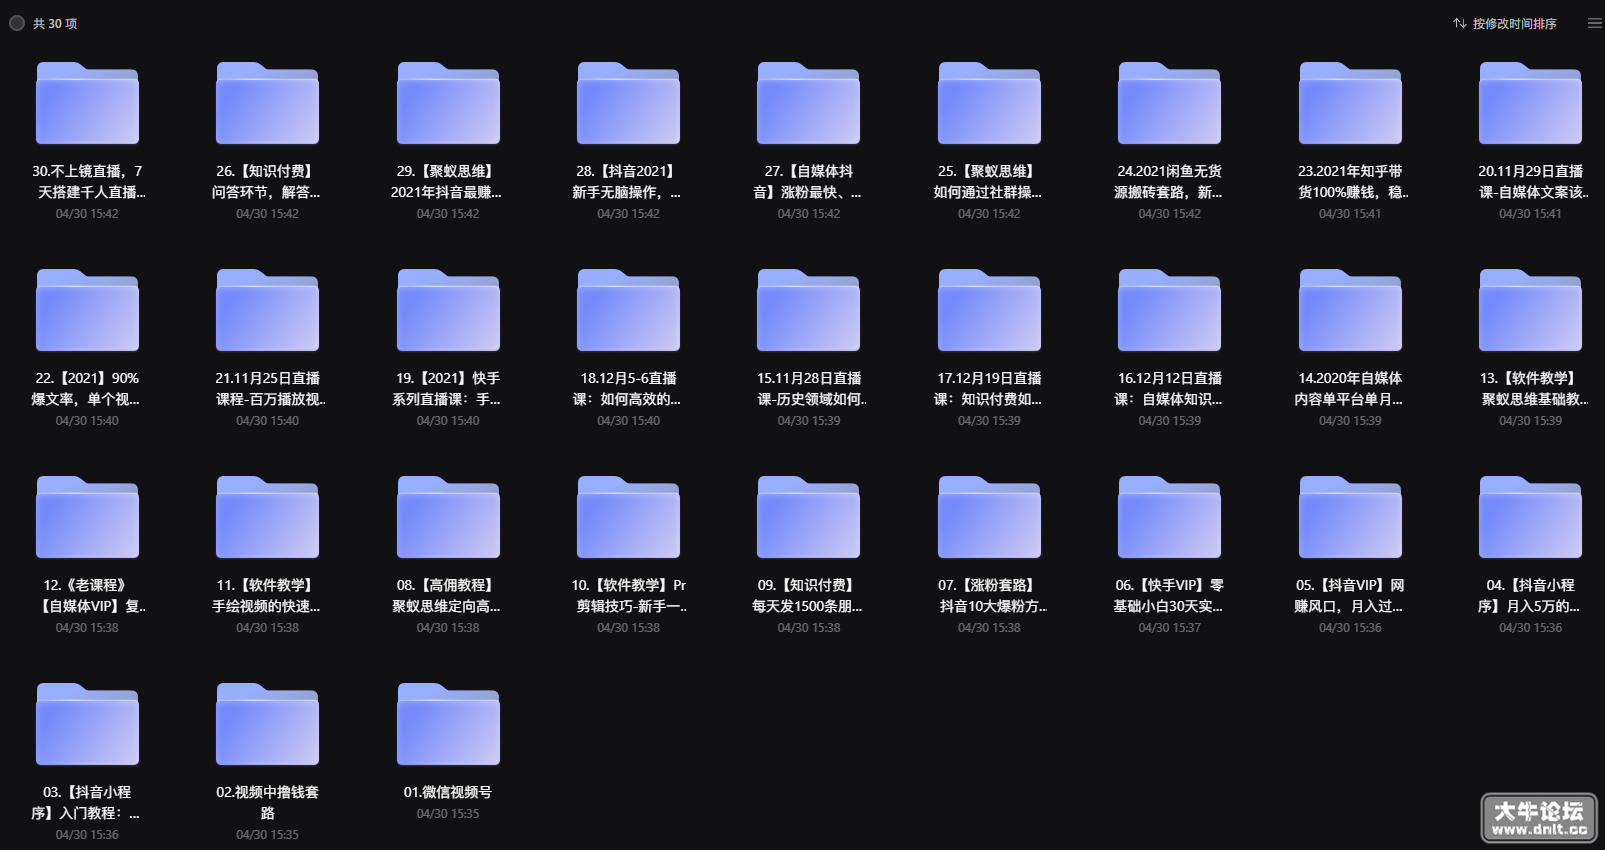Open folder 27.【自媒体抖音】涨粉最快

tap(808, 103)
